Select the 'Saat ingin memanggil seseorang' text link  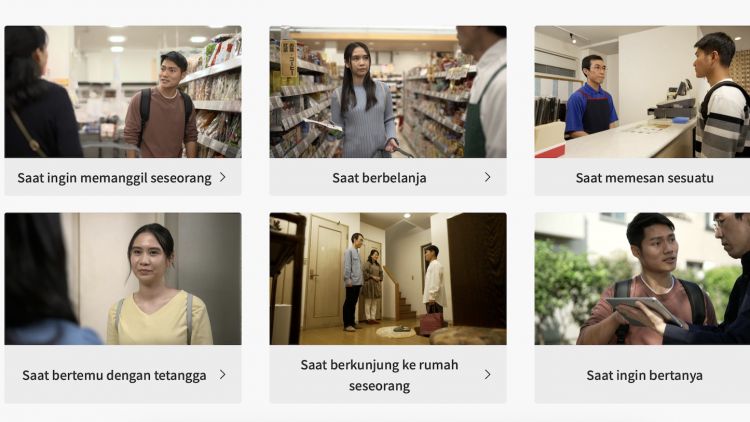[114, 178]
